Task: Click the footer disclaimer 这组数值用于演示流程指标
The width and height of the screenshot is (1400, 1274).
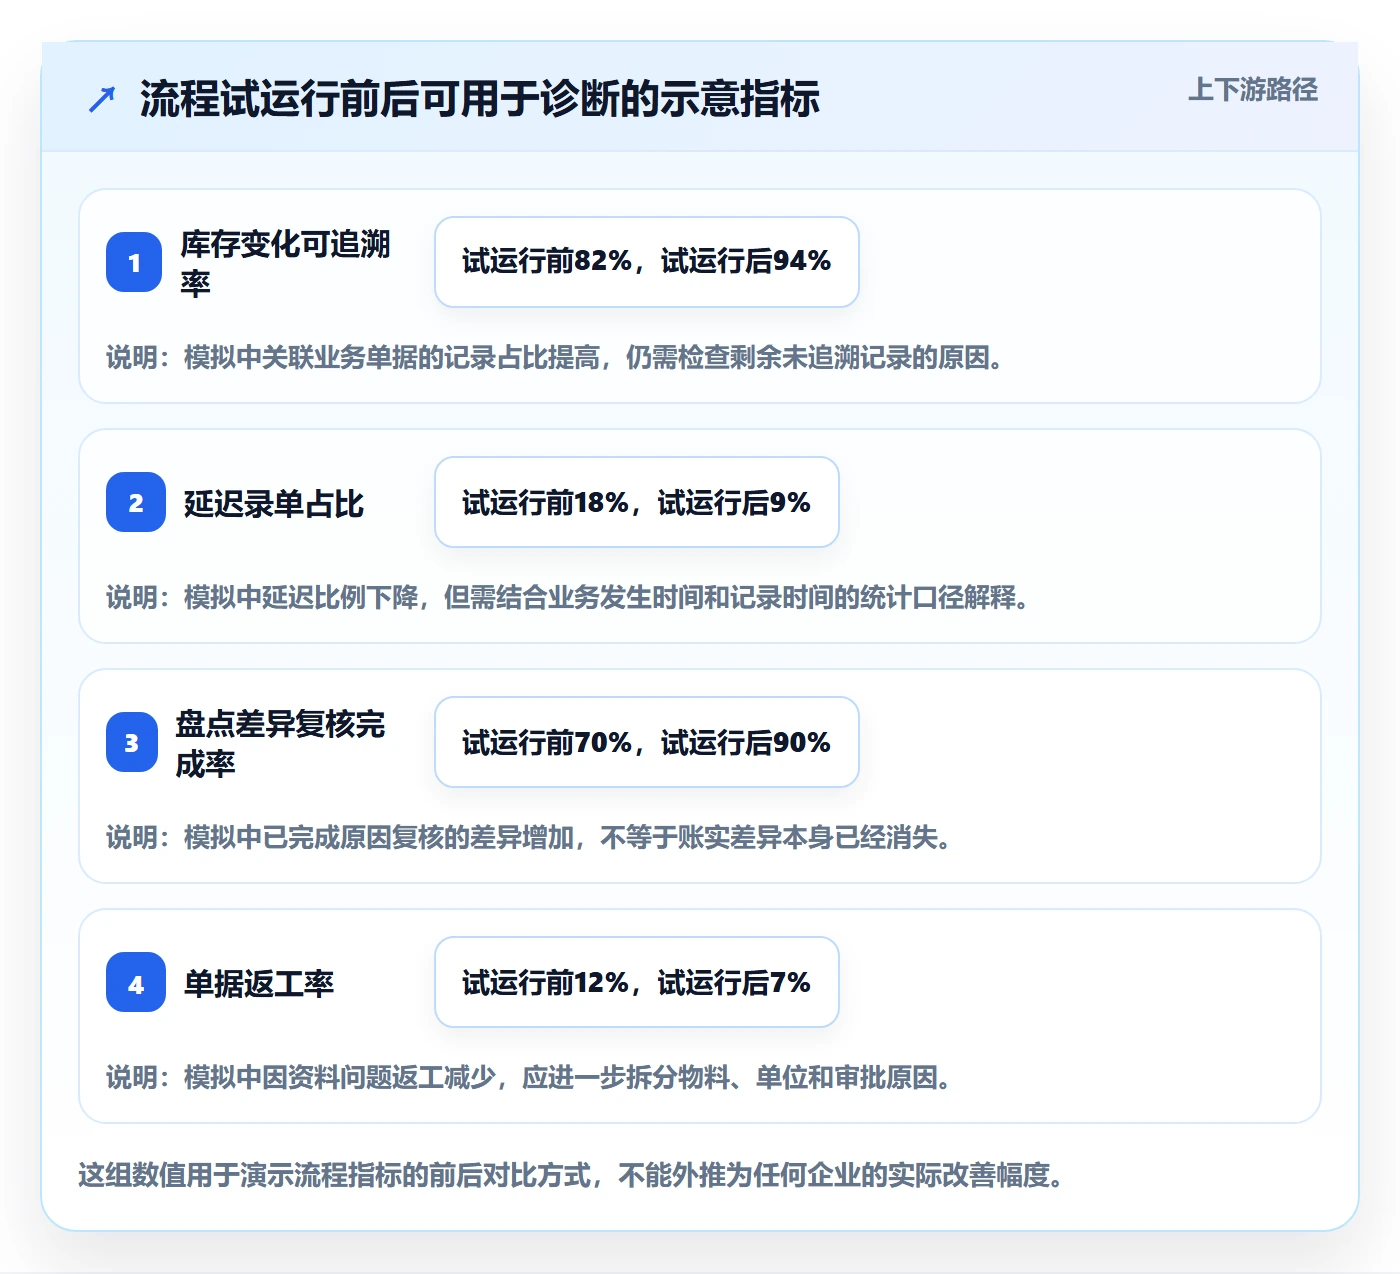Action: (571, 1174)
